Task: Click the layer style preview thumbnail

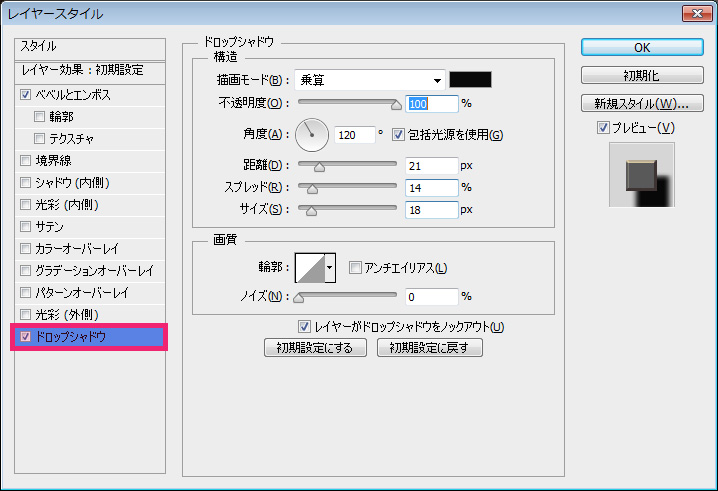Action: (x=641, y=175)
